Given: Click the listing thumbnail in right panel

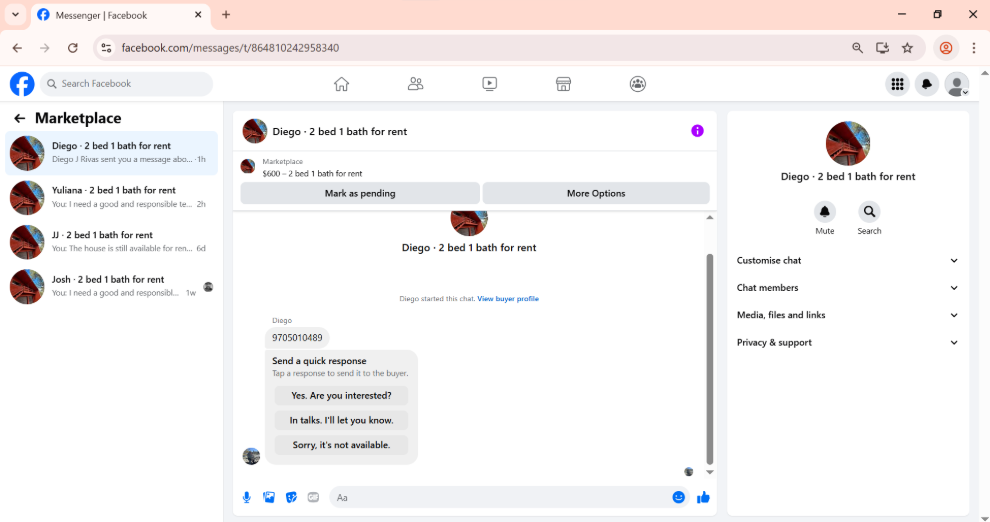Looking at the screenshot, I should coord(848,143).
